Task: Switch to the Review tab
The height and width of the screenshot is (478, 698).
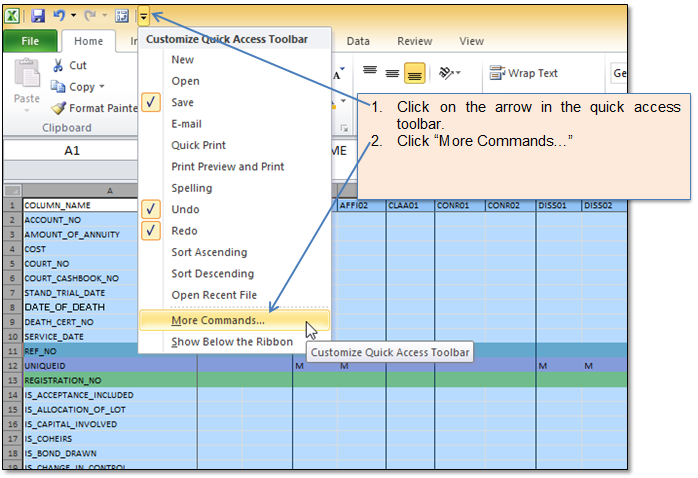Action: click(x=414, y=41)
